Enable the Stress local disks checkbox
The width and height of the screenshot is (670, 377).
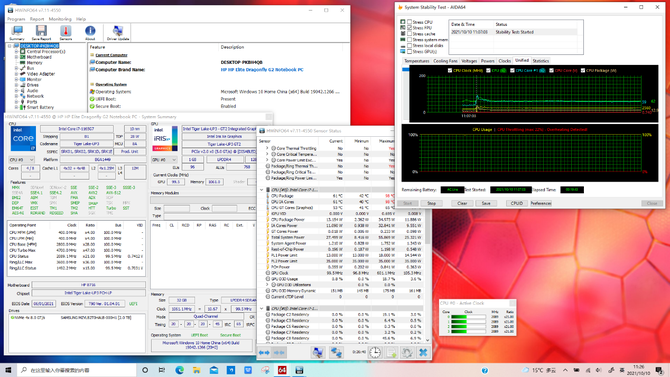tap(409, 45)
